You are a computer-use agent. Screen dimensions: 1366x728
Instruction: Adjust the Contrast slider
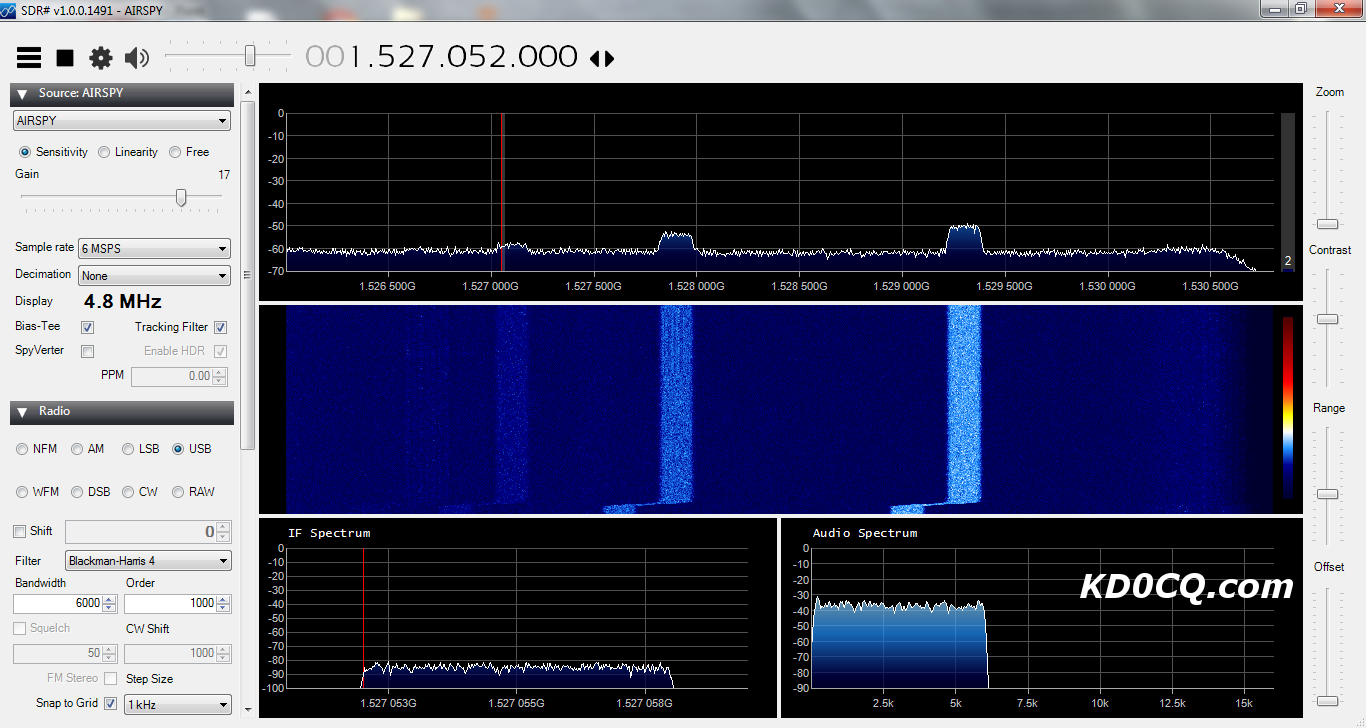click(1327, 319)
